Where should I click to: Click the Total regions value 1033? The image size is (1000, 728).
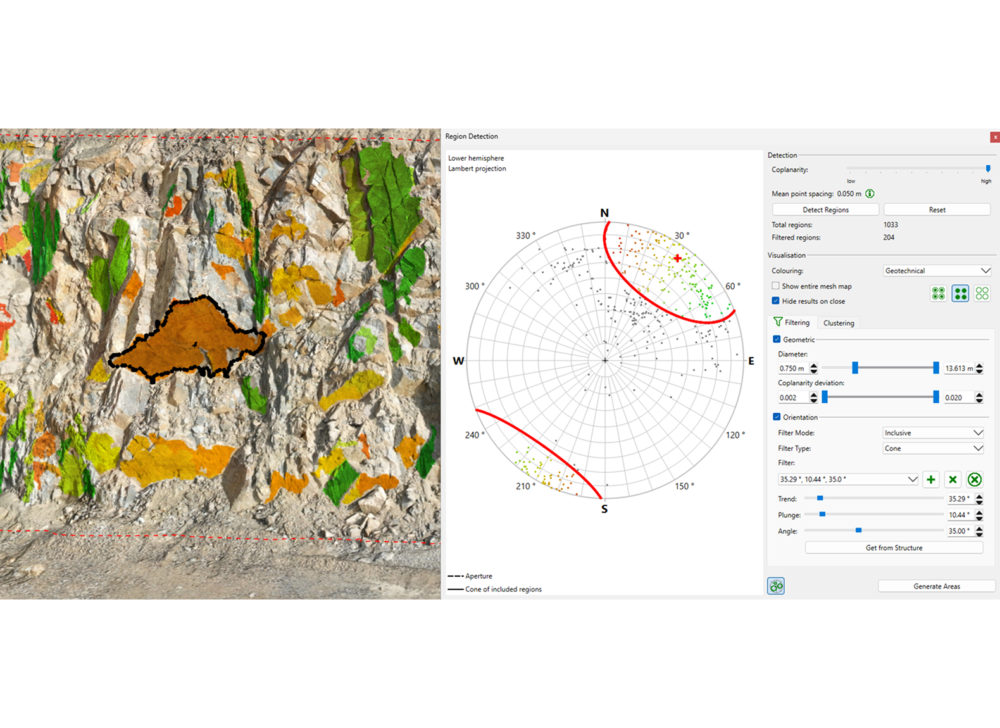[891, 225]
